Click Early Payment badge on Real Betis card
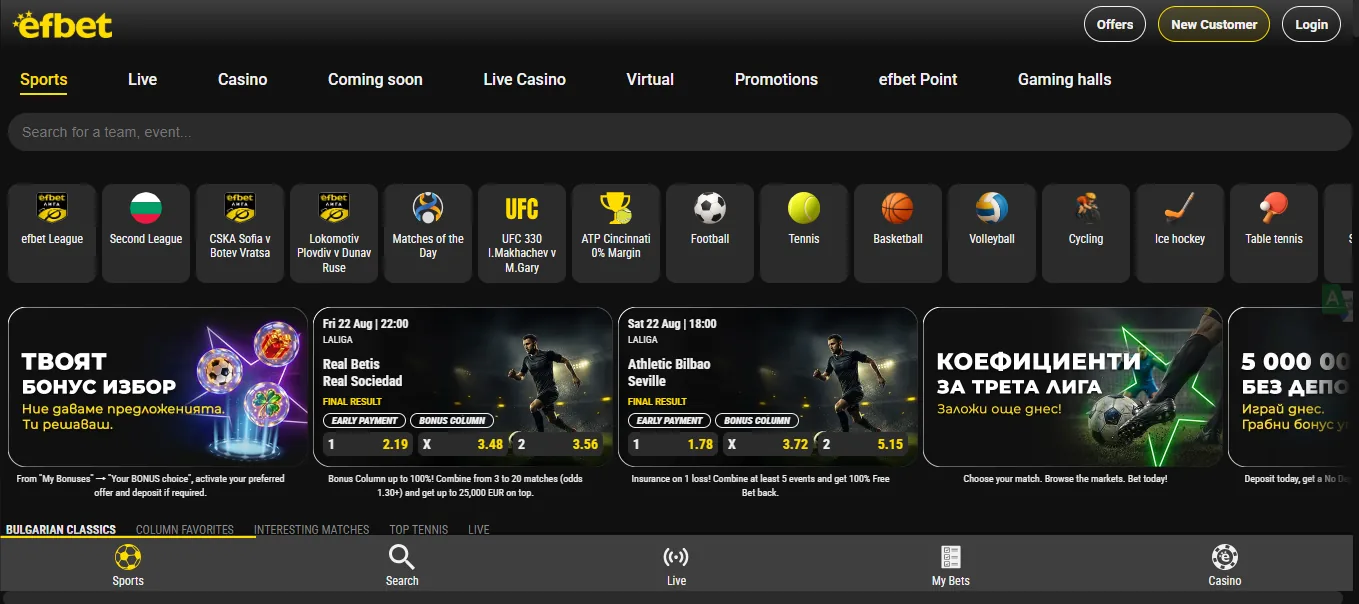1359x604 pixels. coord(364,420)
